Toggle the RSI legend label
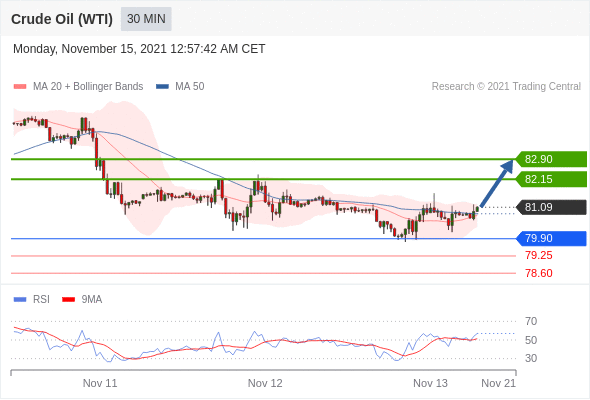The width and height of the screenshot is (590, 400). [x=41, y=300]
